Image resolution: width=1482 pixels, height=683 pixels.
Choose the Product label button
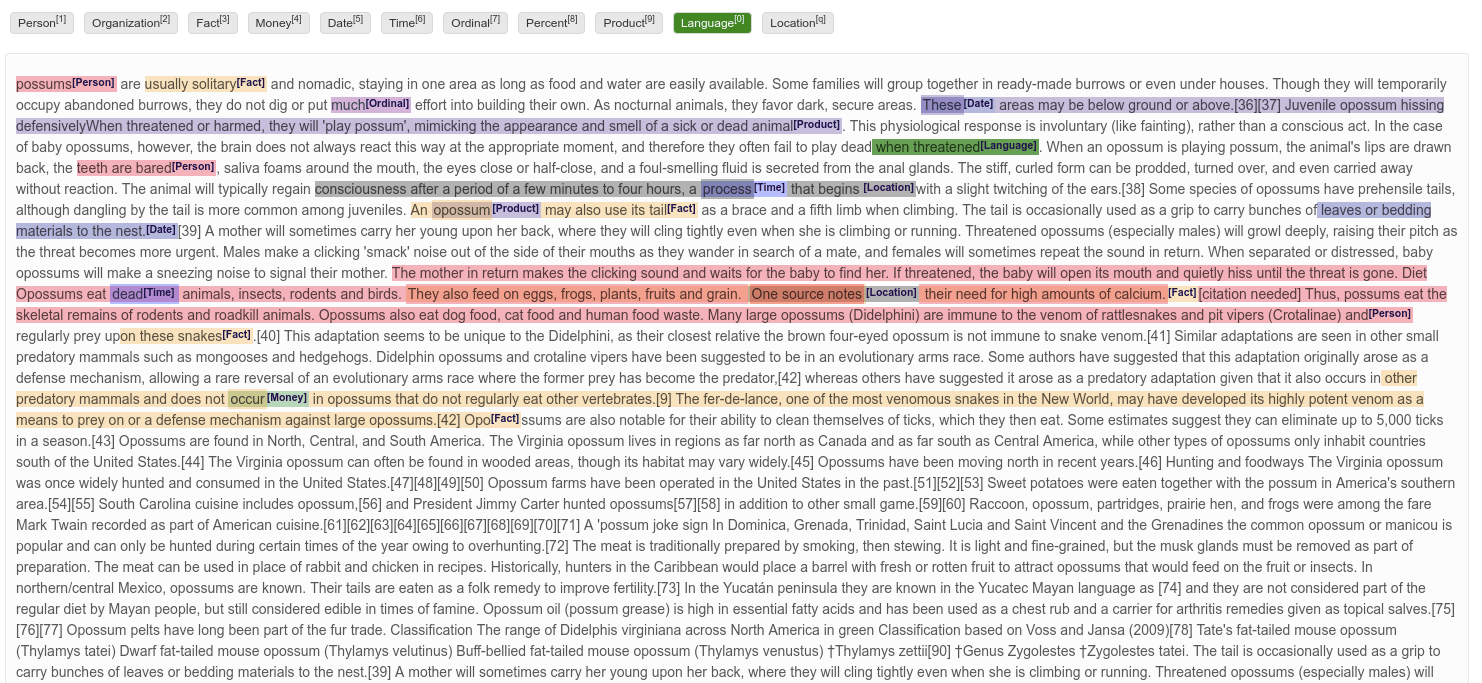pyautogui.click(x=628, y=22)
